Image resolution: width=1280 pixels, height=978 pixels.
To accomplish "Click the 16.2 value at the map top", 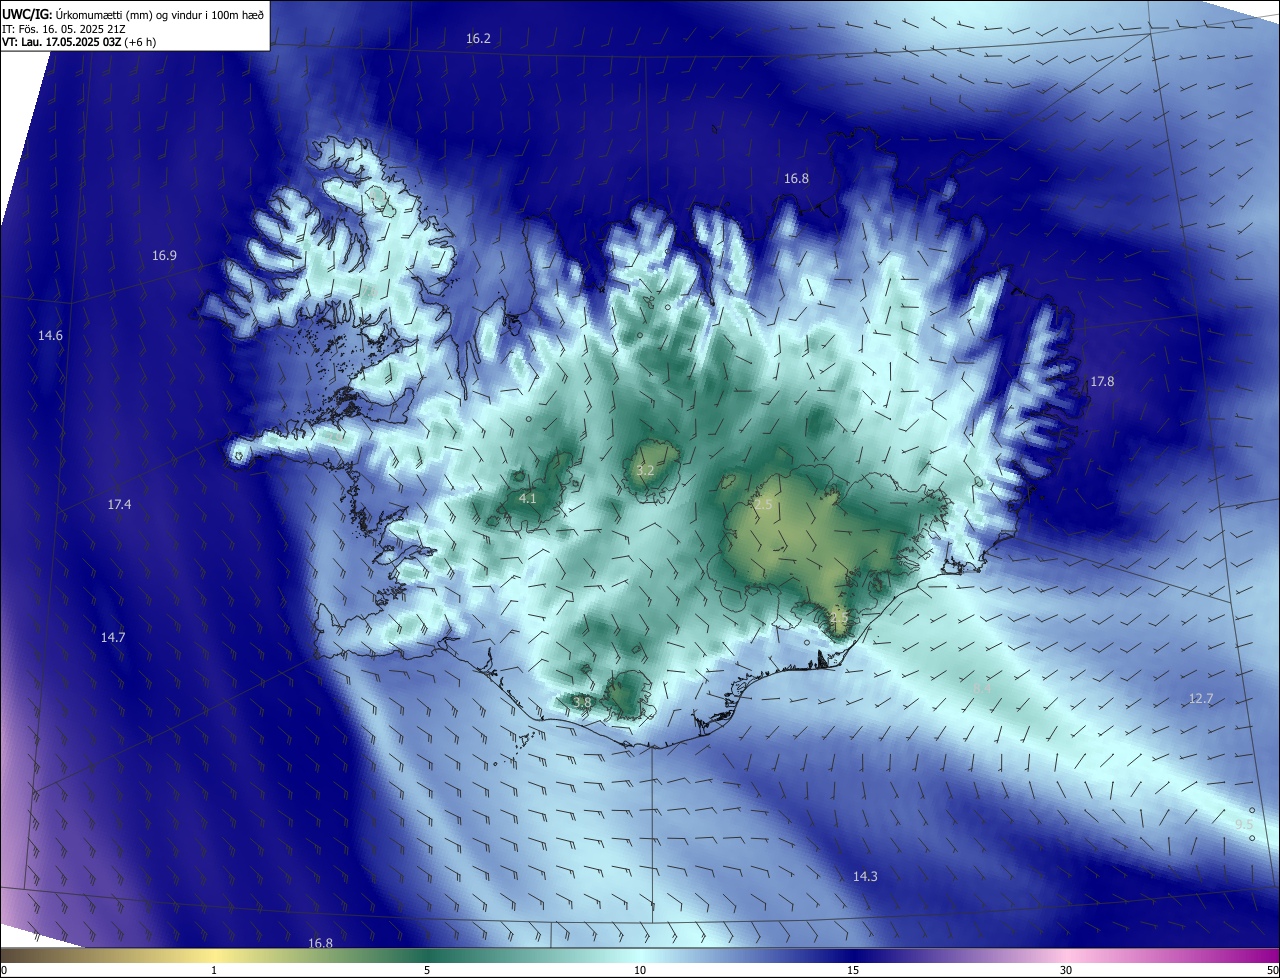I will (478, 38).
